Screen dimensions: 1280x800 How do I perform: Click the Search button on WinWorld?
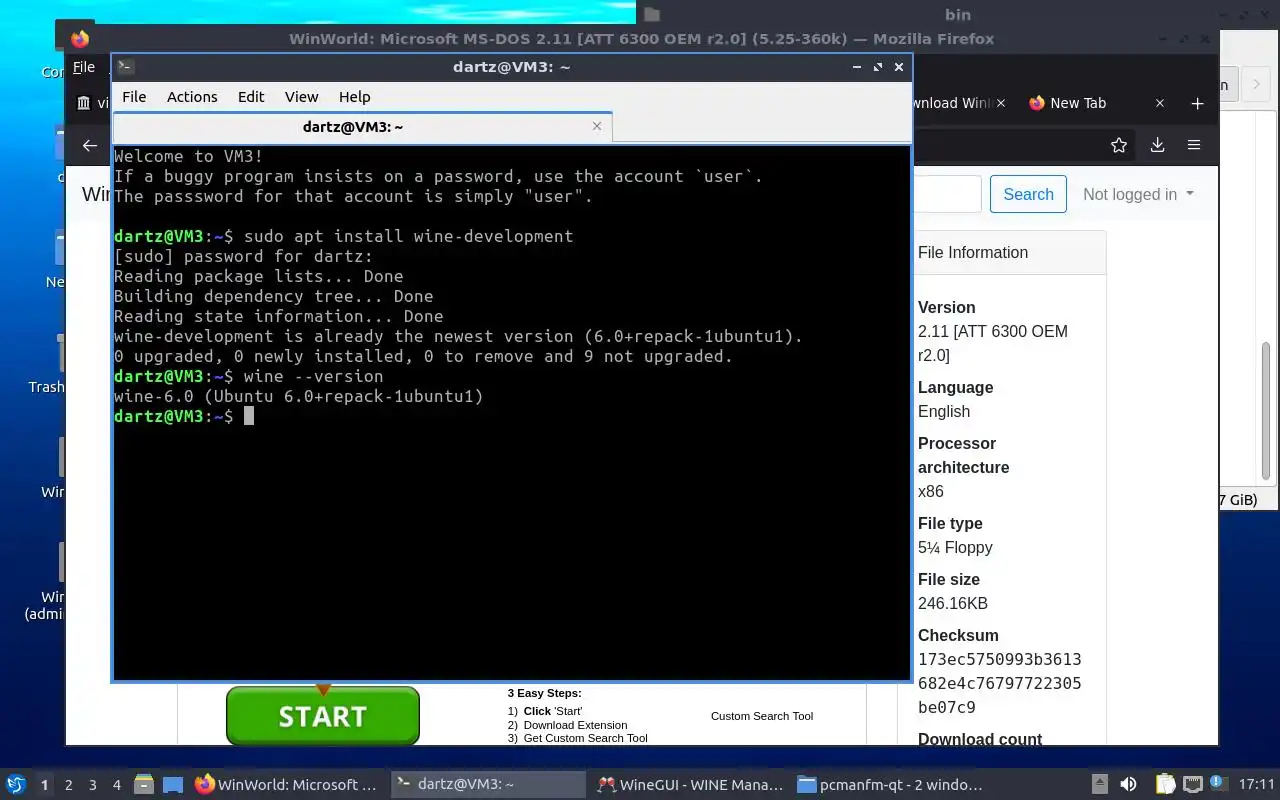coord(1028,194)
